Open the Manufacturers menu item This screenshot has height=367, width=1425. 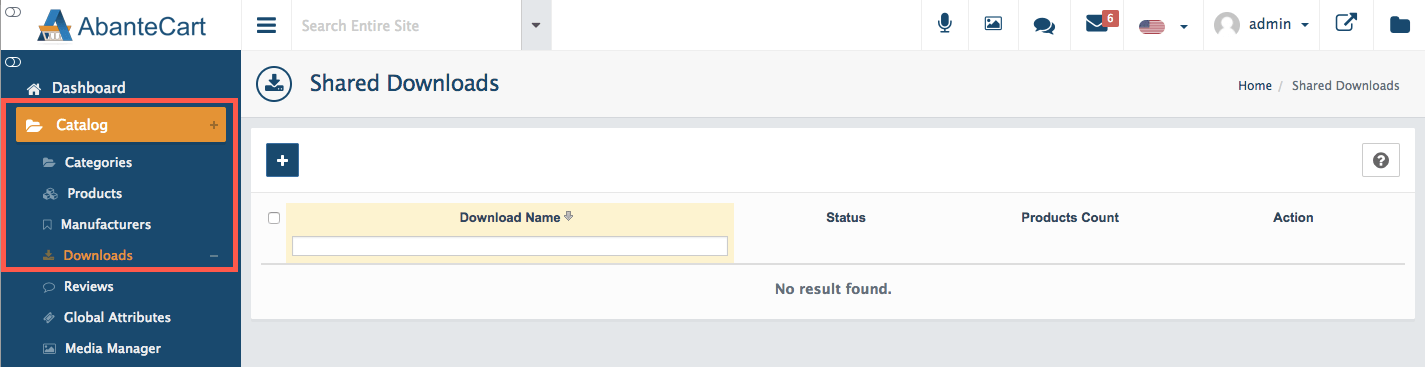click(x=105, y=224)
